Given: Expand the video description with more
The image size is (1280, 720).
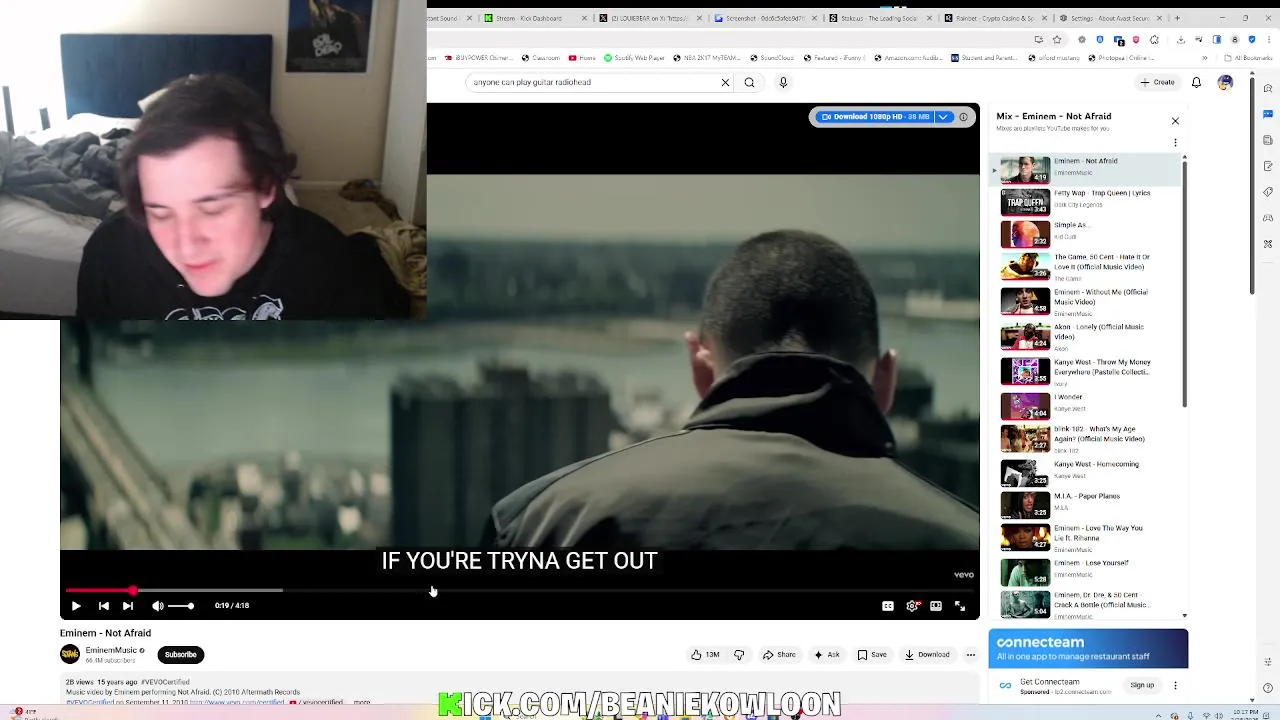Looking at the screenshot, I should pos(362,702).
